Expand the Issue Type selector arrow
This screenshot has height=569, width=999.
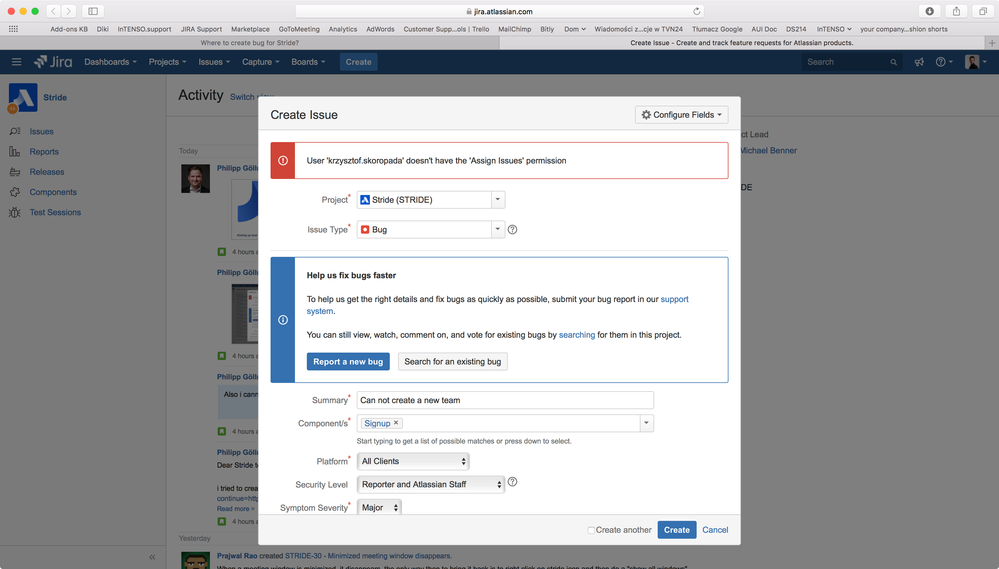[498, 229]
